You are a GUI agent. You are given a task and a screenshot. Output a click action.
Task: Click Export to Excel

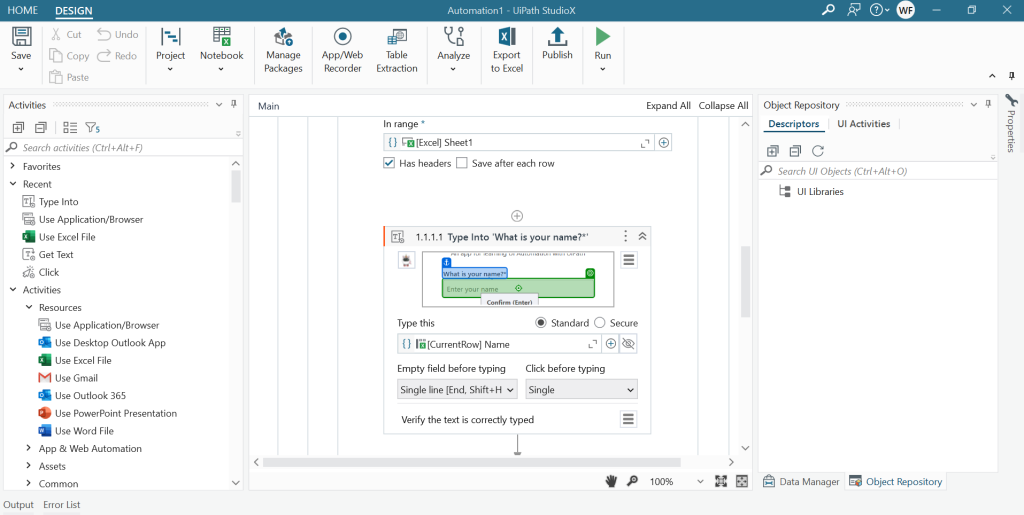(507, 51)
